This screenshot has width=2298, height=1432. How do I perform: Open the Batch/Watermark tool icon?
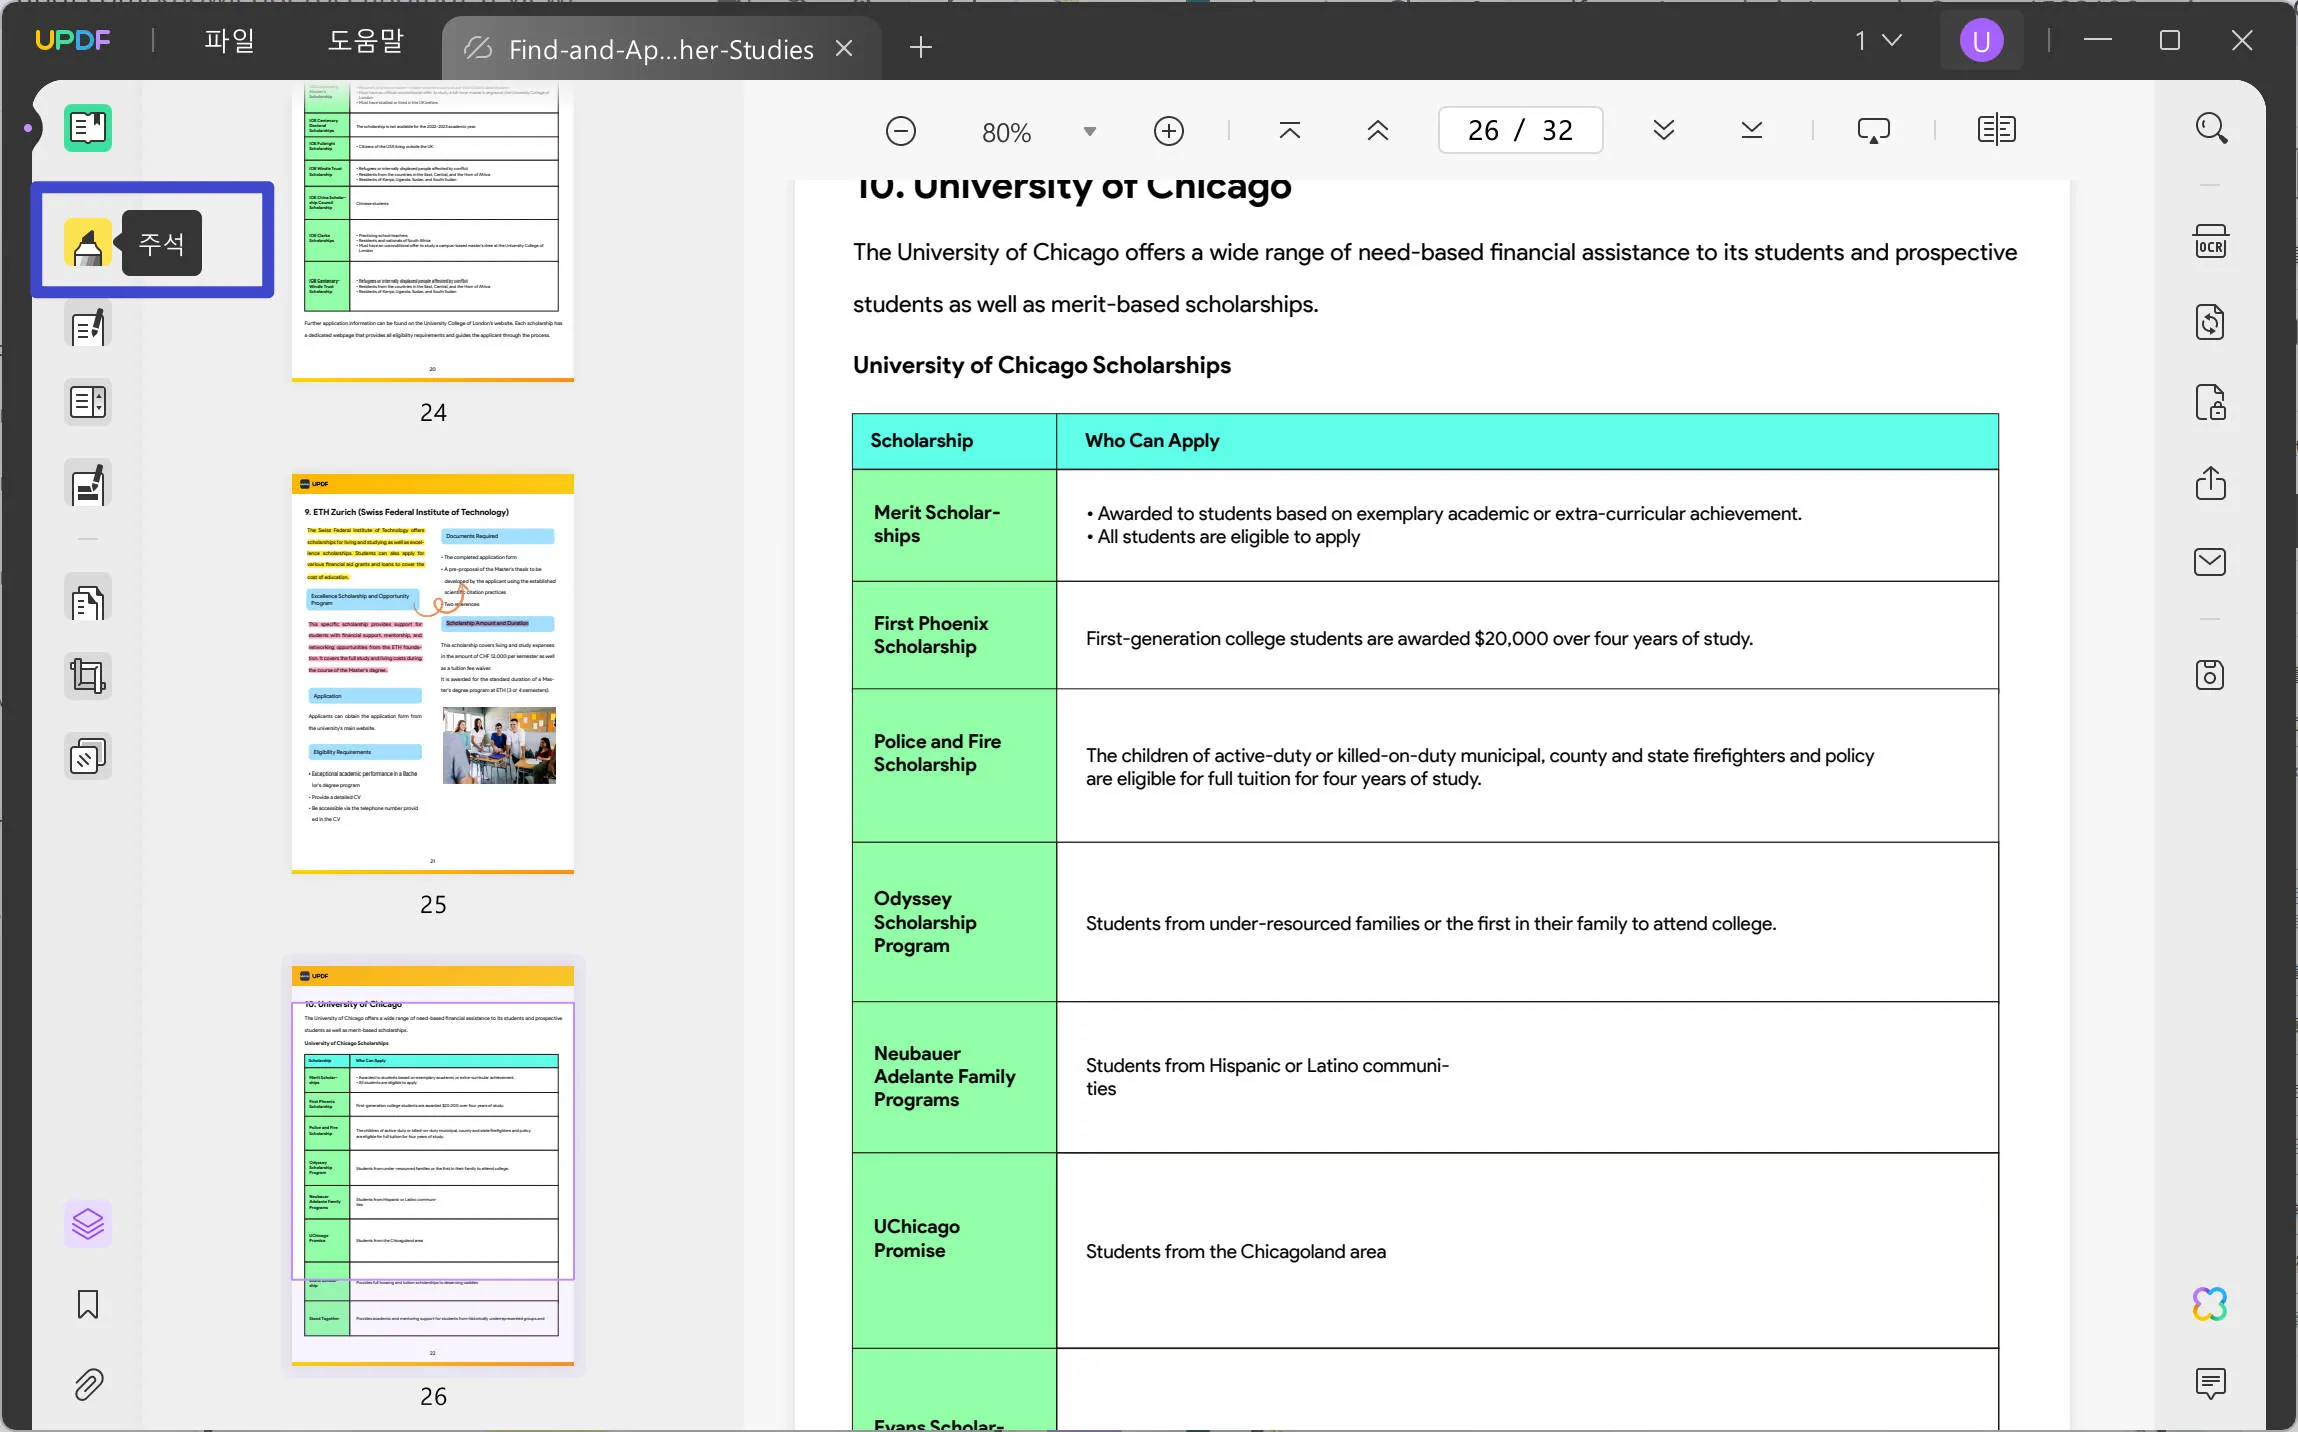tap(88, 757)
